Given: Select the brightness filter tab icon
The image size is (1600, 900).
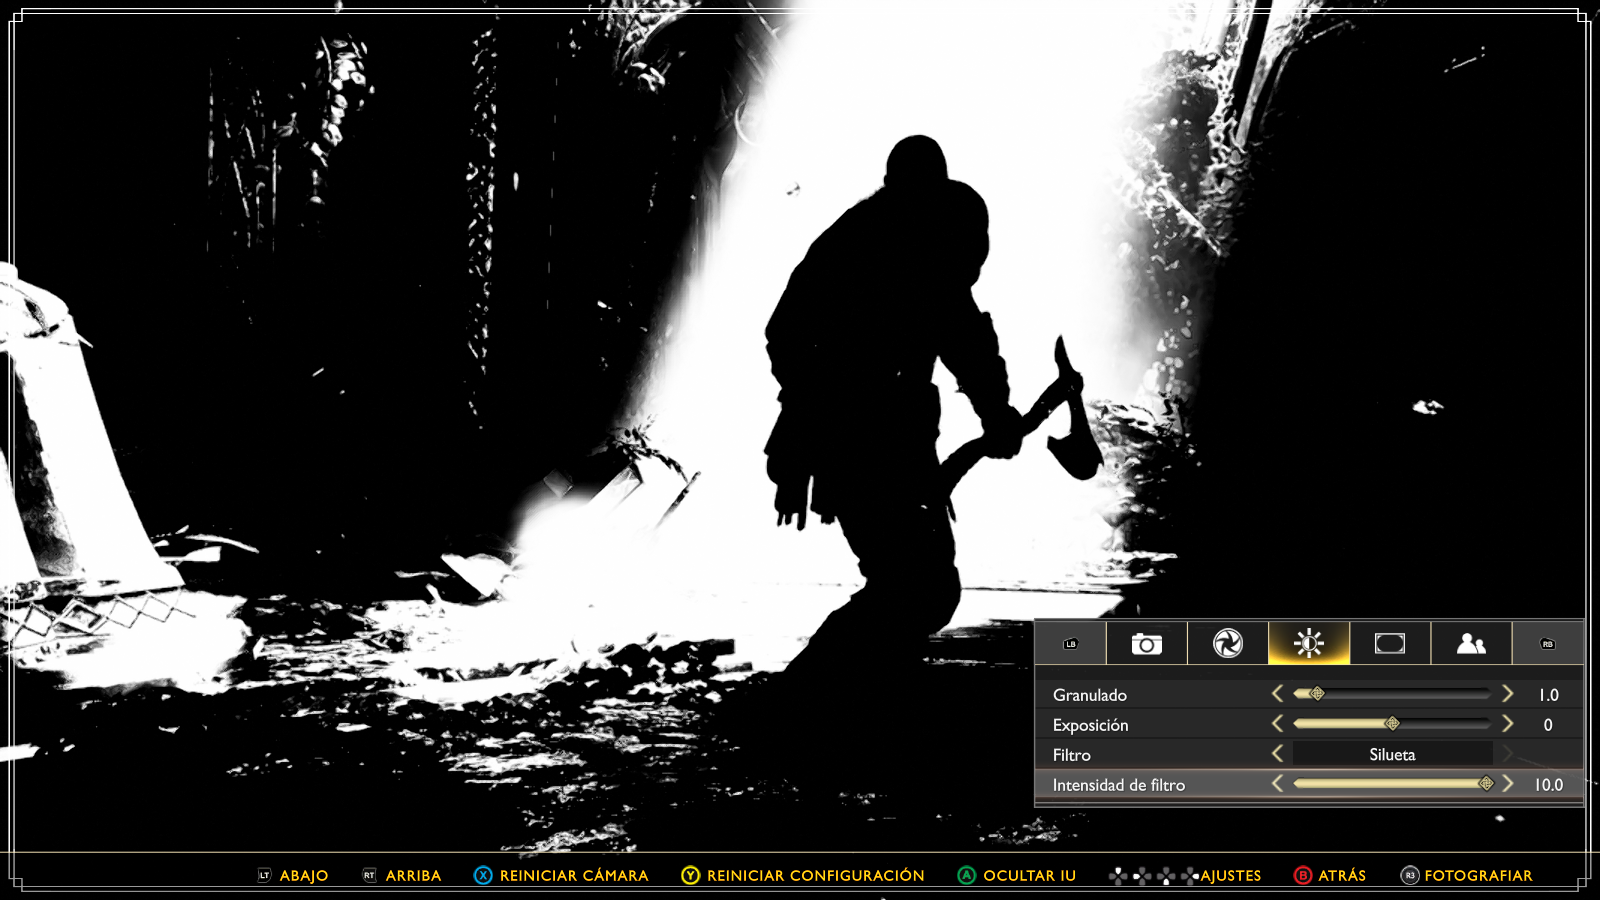Looking at the screenshot, I should click(1308, 644).
